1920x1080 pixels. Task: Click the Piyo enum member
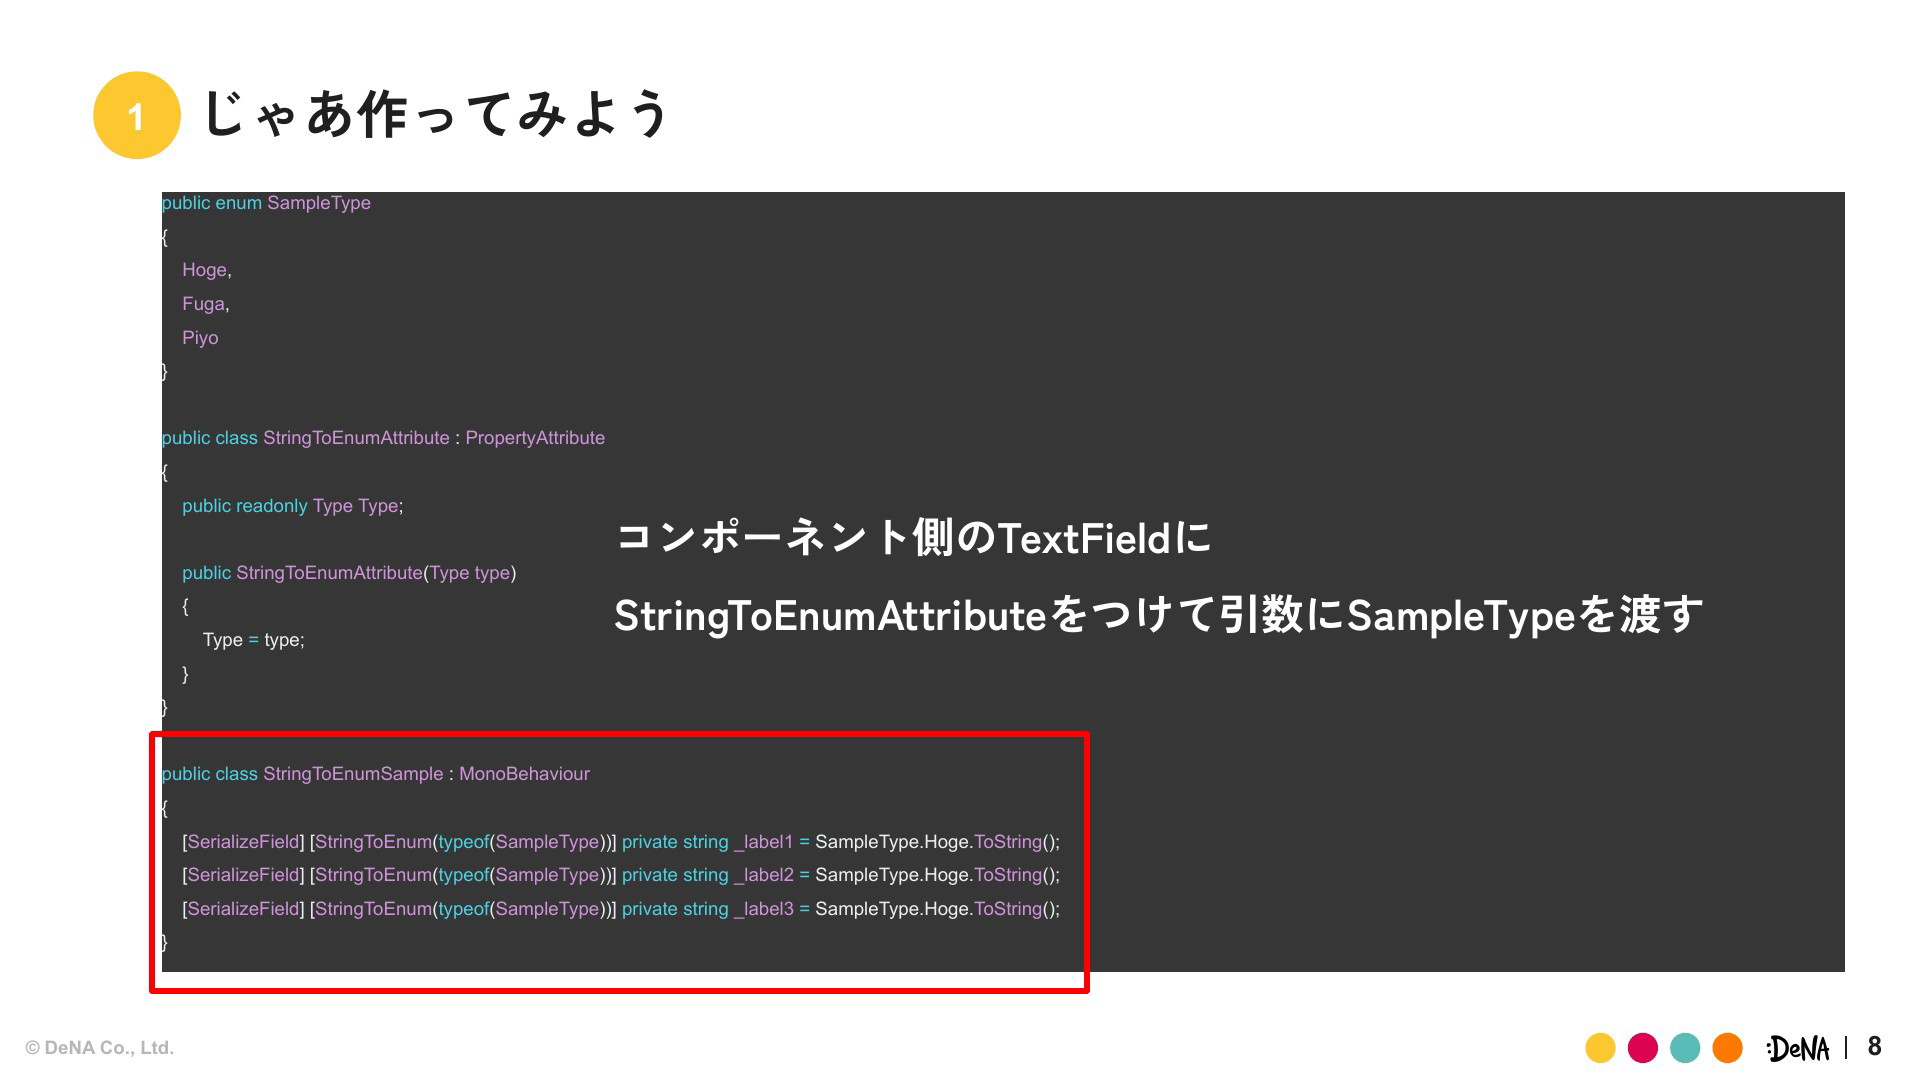click(x=200, y=338)
